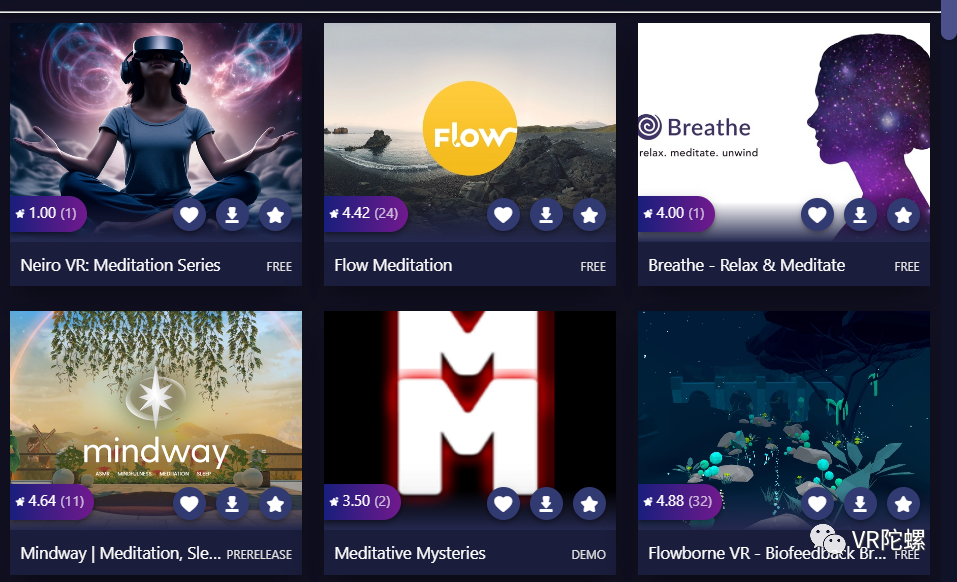Click the 4.88 rating badge on Flowborne VR
The image size is (957, 582).
[x=679, y=501]
